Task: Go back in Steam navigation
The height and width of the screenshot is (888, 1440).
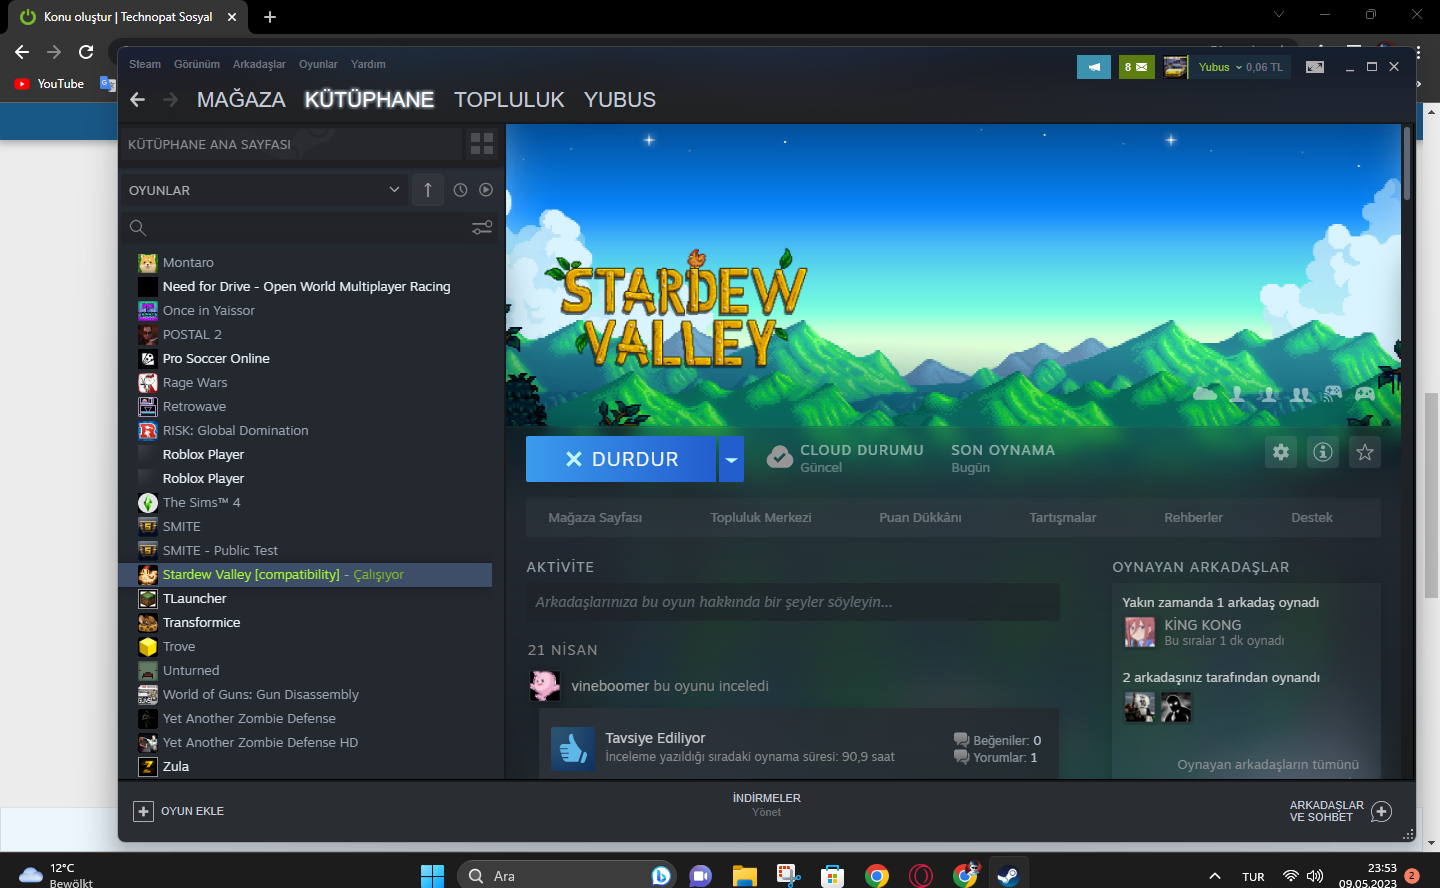Action: pyautogui.click(x=138, y=100)
